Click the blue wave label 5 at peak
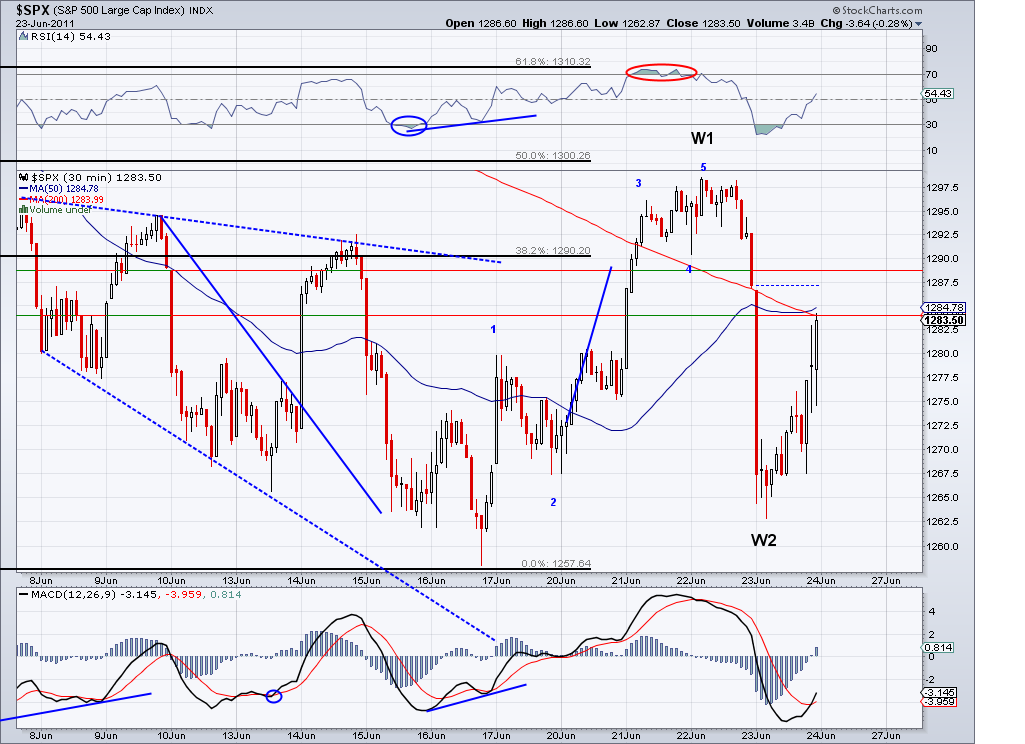This screenshot has height=744, width=1025. tap(703, 167)
